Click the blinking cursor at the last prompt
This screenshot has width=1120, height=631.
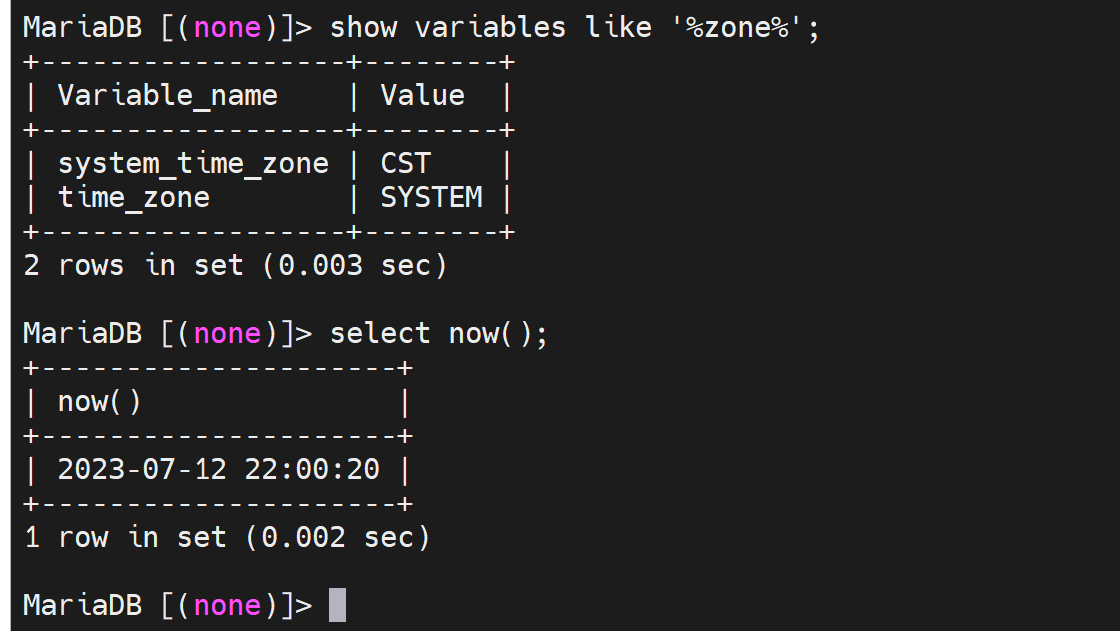[x=337, y=605]
